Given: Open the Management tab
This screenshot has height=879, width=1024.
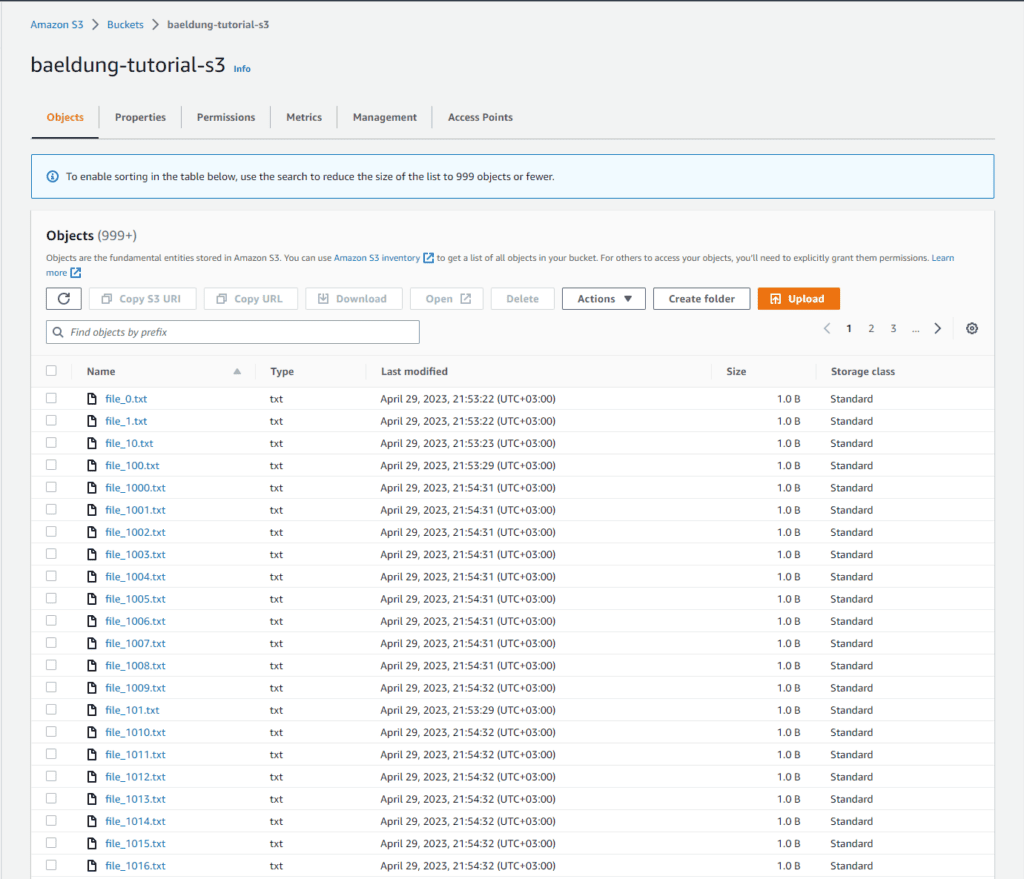Looking at the screenshot, I should point(384,117).
